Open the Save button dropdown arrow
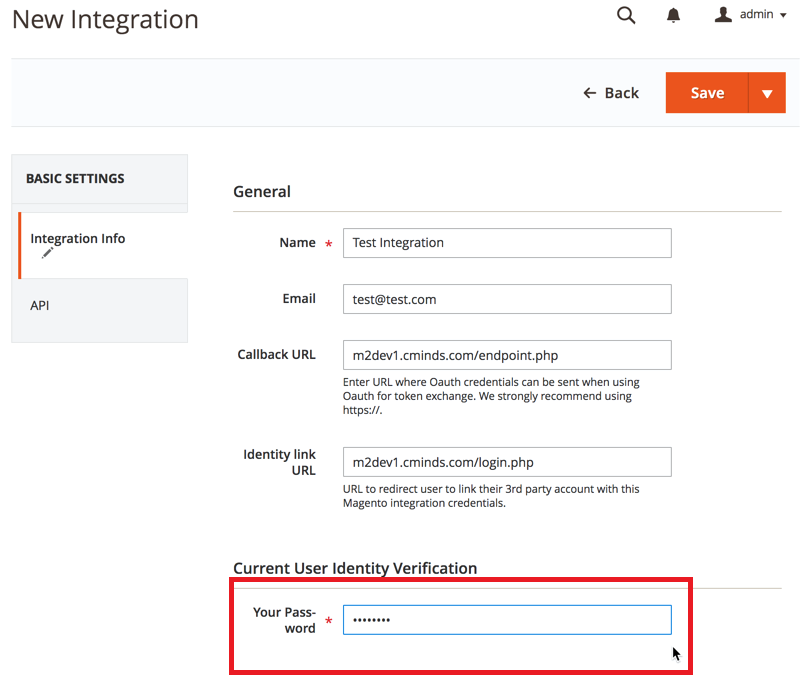The width and height of the screenshot is (808, 676). click(767, 93)
